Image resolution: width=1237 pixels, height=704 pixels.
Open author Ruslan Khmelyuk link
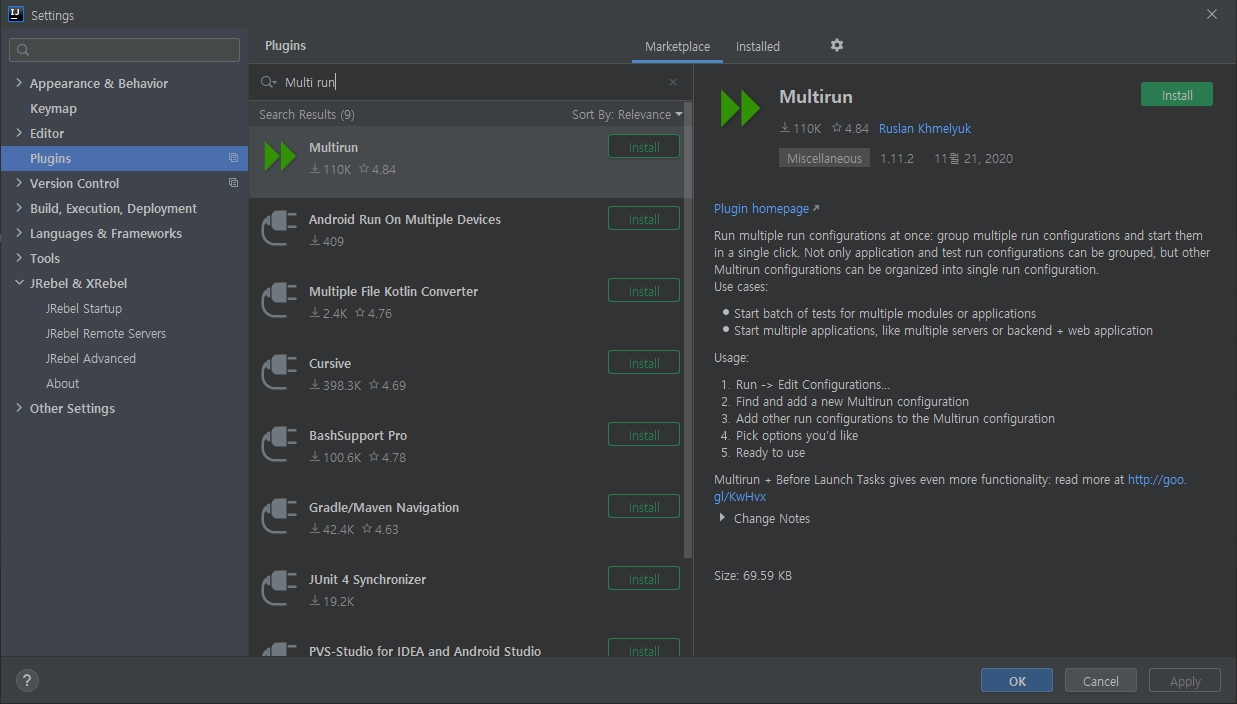point(925,128)
